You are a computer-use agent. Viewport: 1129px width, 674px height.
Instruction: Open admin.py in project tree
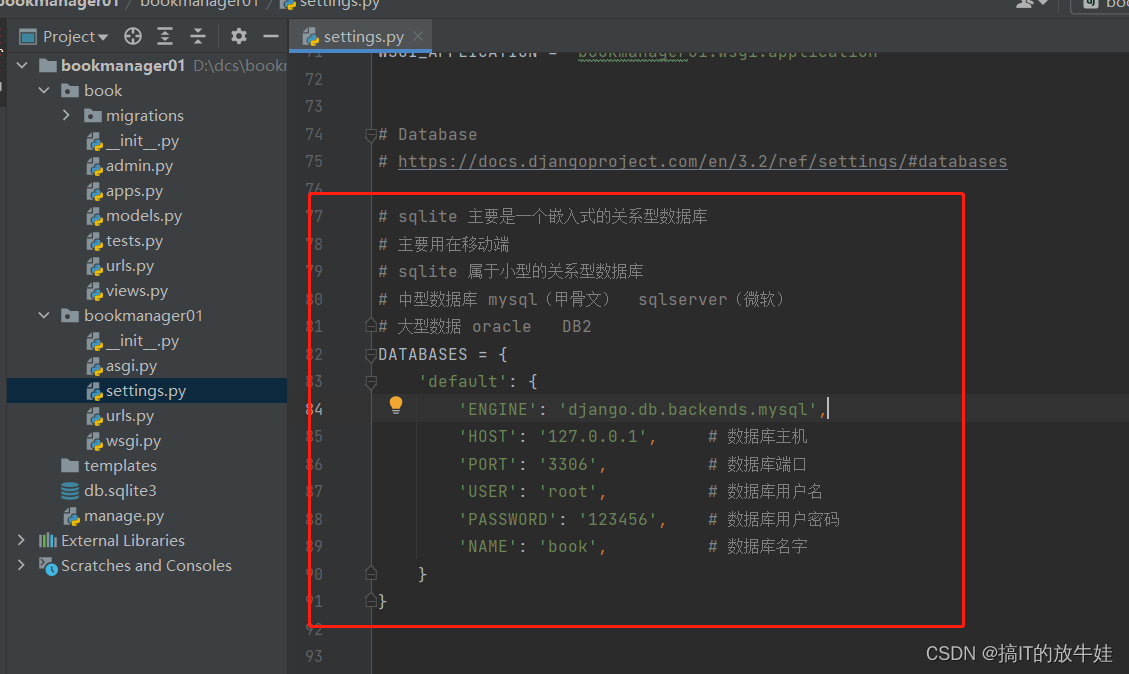[139, 166]
